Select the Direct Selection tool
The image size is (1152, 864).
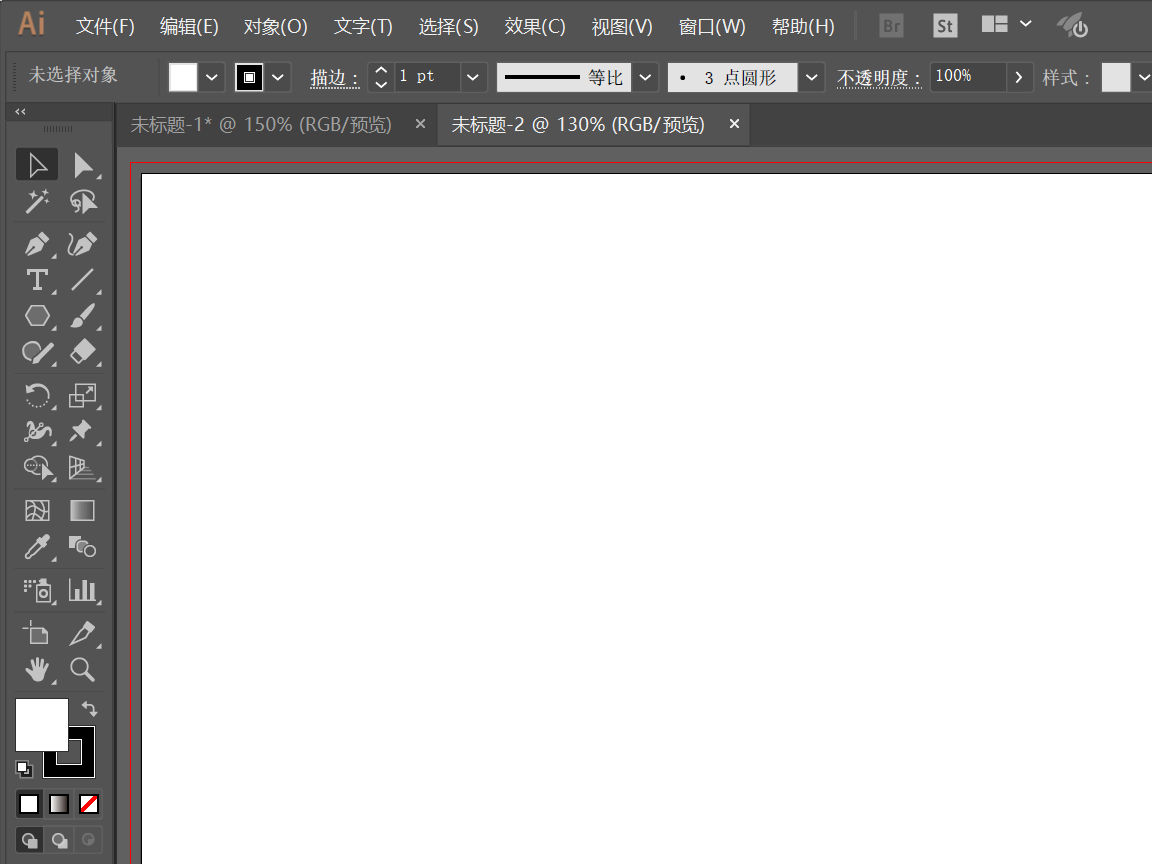[x=83, y=165]
